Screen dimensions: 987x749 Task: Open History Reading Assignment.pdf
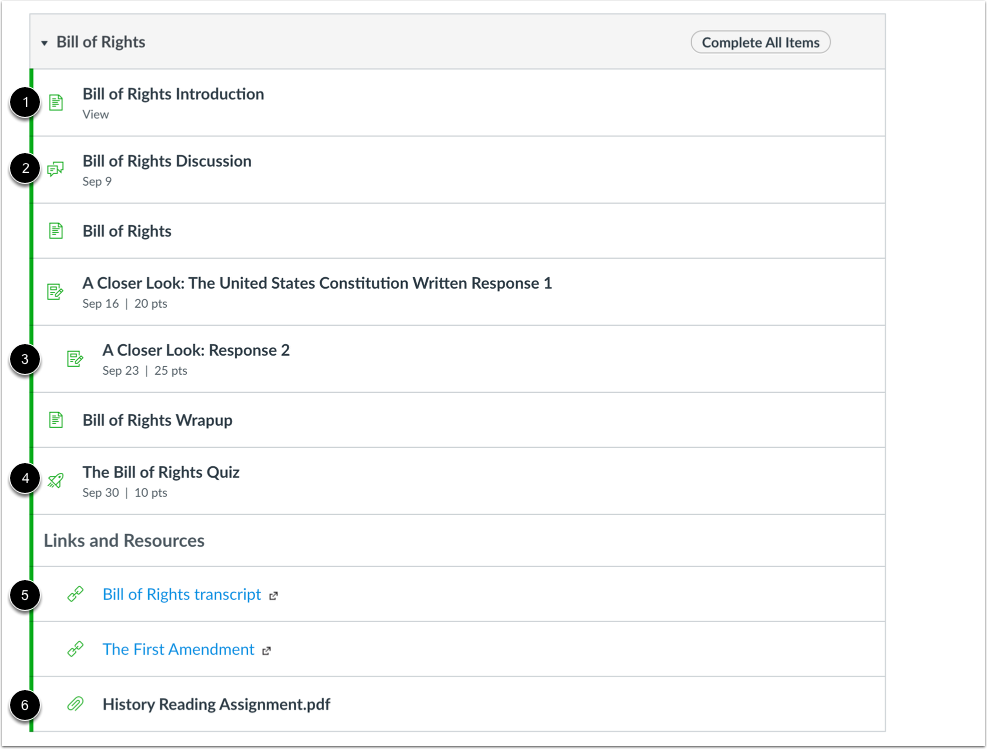click(216, 704)
